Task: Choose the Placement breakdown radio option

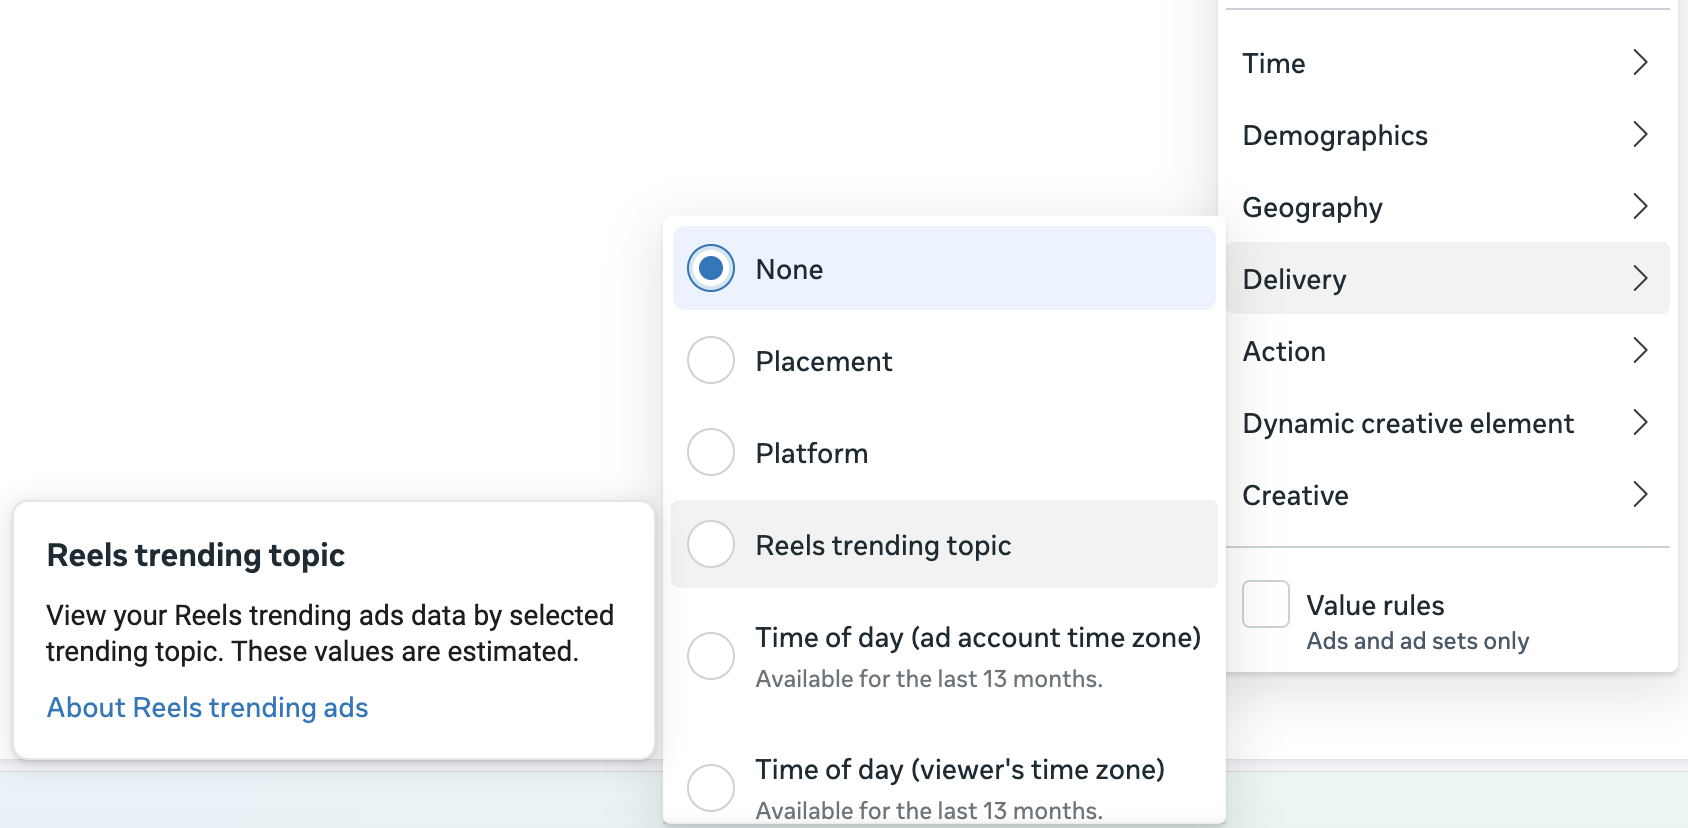Action: coord(711,360)
